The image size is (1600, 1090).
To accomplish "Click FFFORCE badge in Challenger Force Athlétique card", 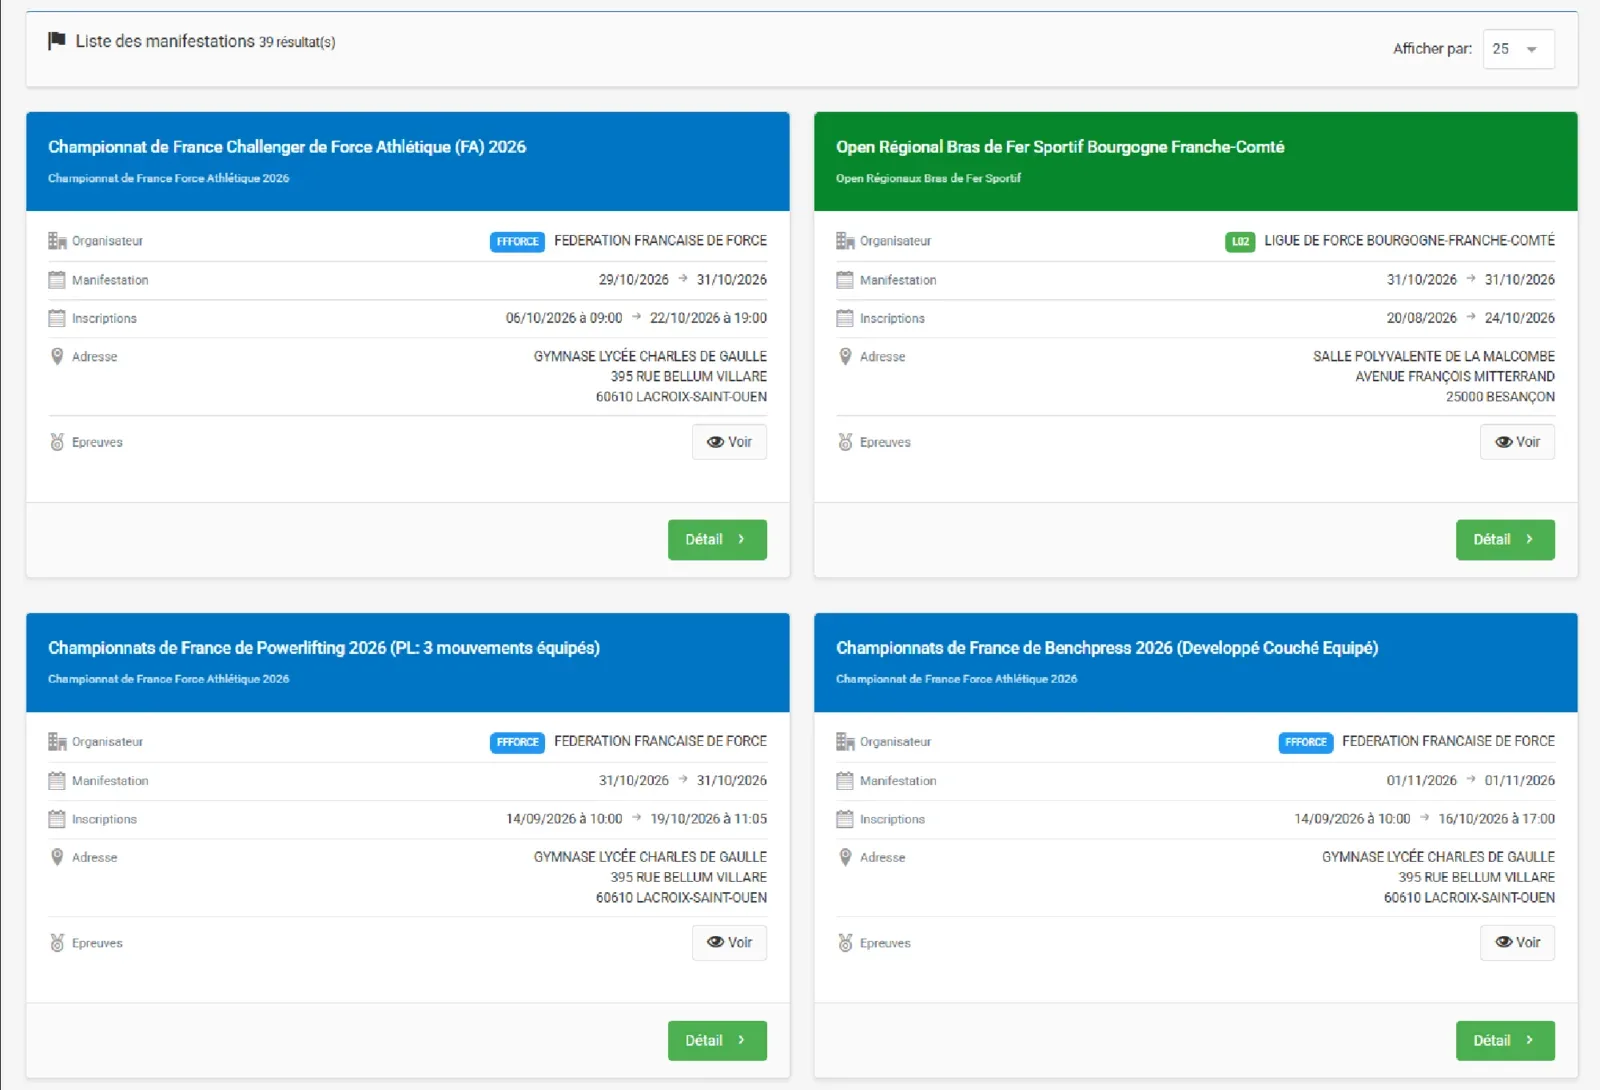I will (x=517, y=242).
